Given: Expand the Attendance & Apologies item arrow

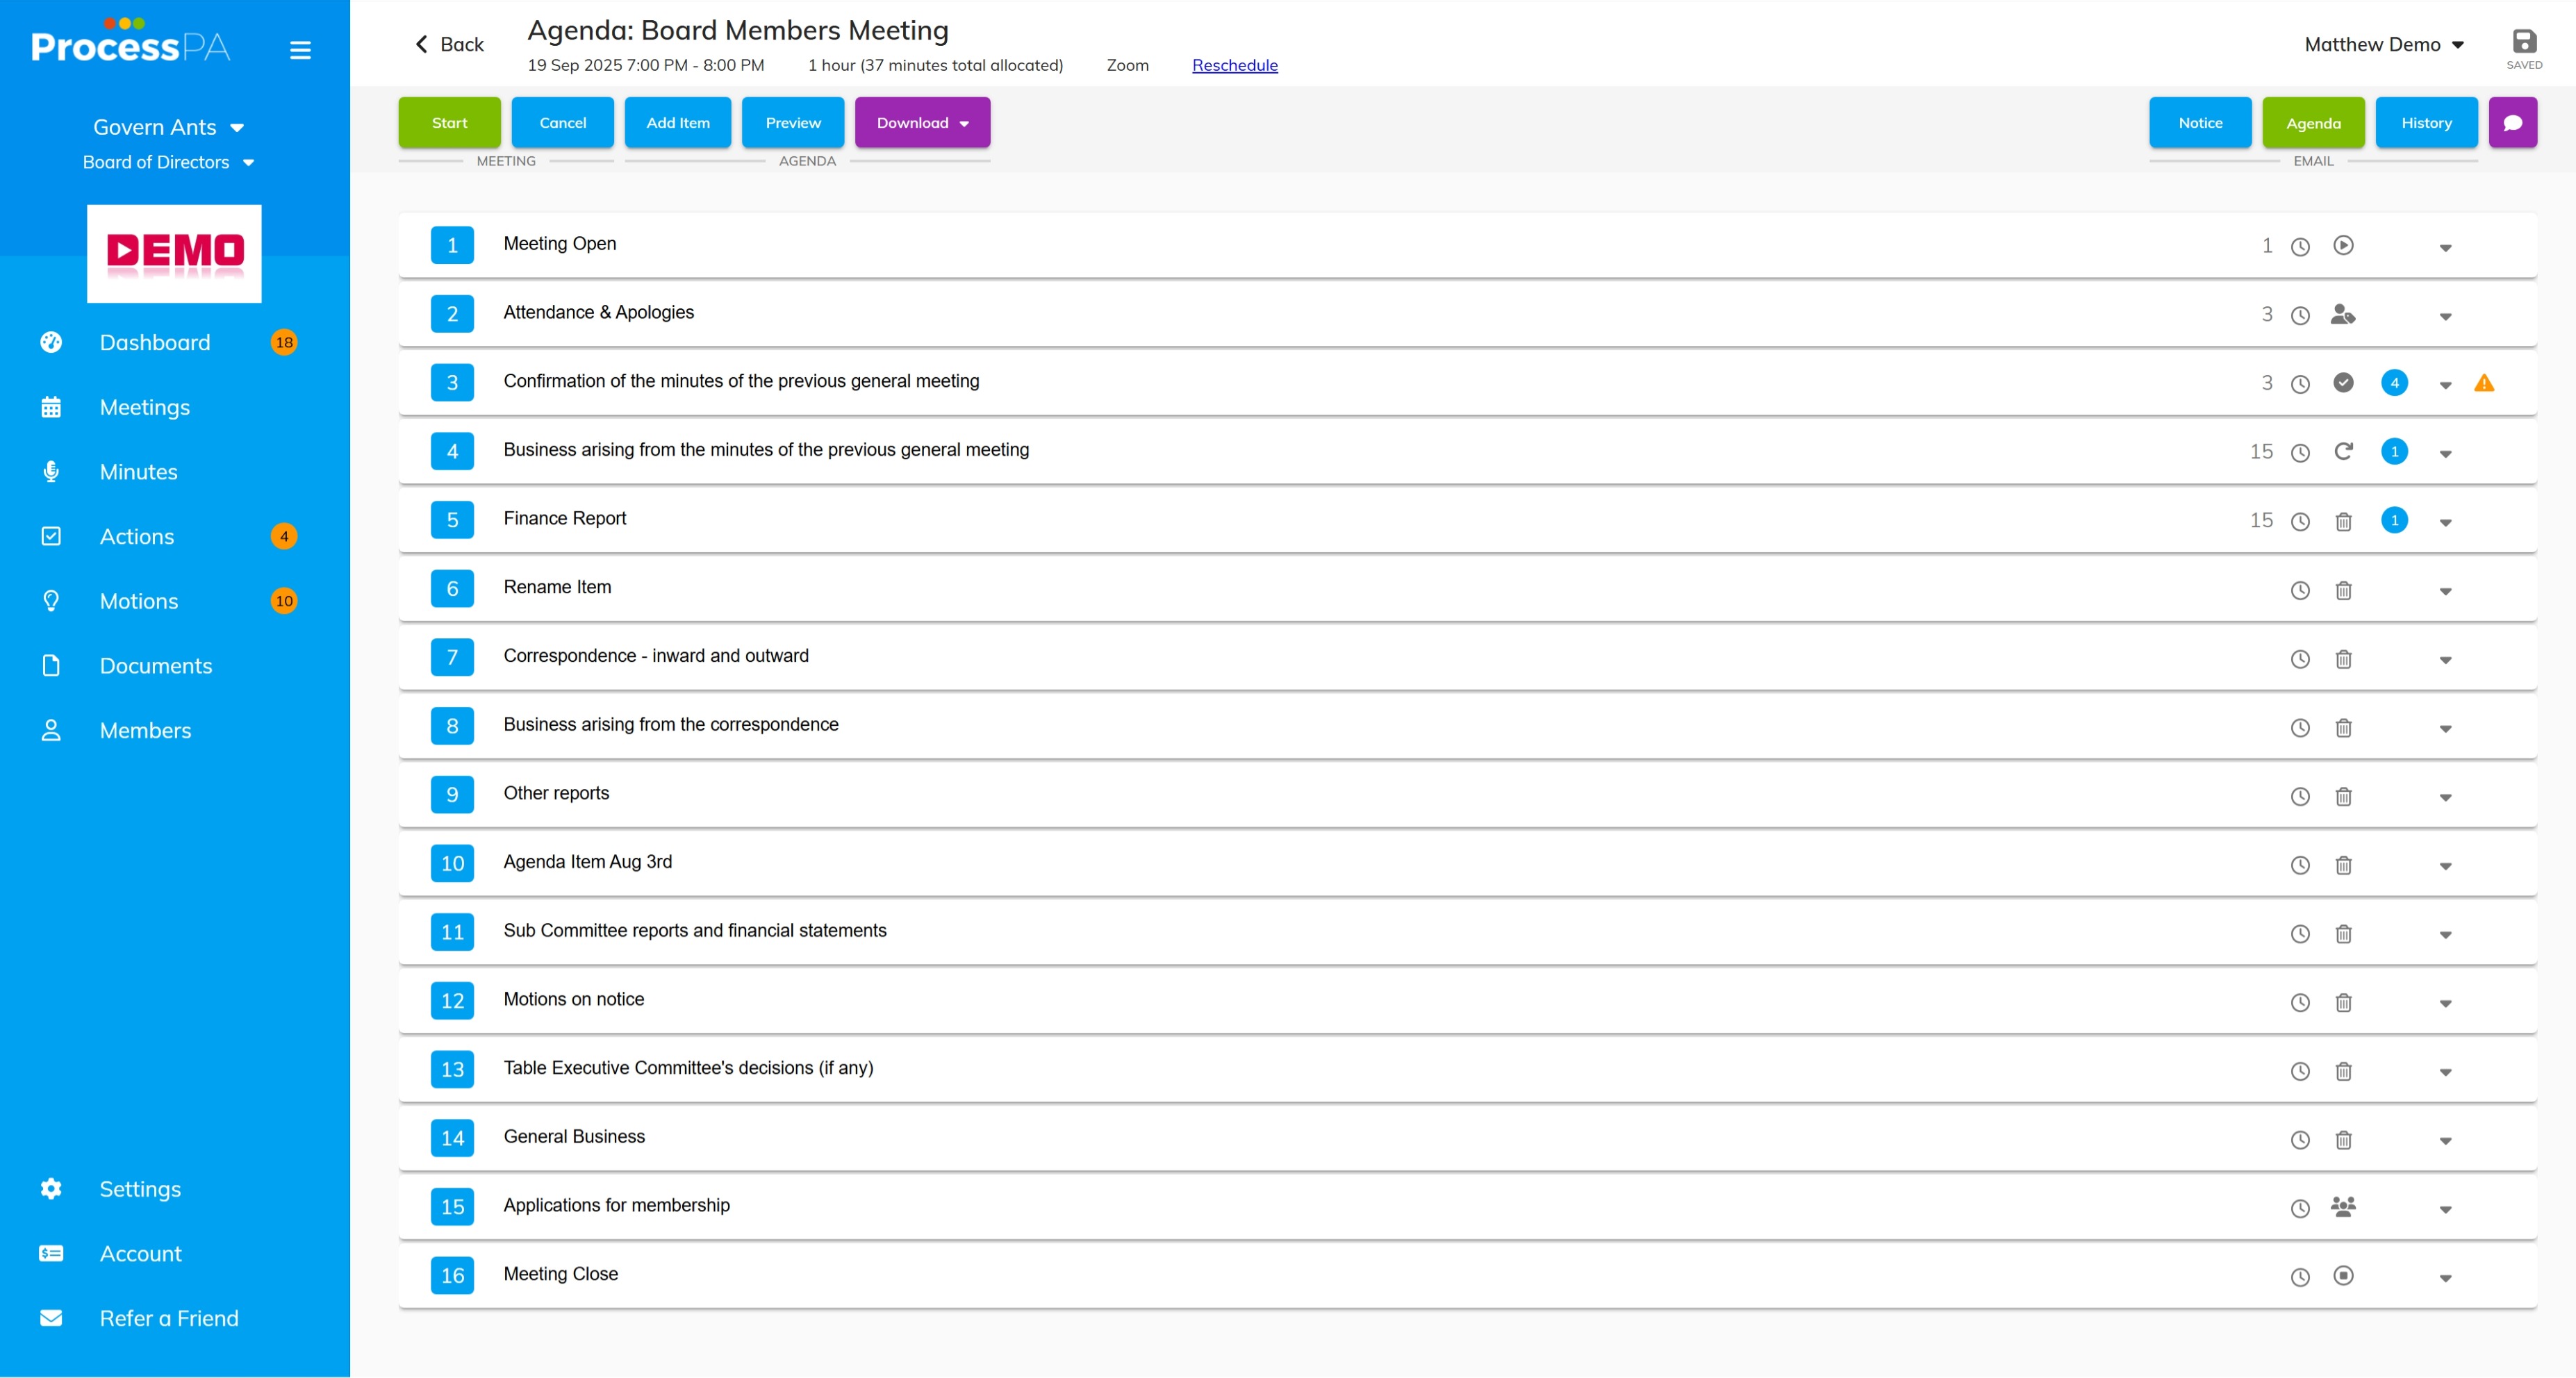Looking at the screenshot, I should coord(2444,317).
